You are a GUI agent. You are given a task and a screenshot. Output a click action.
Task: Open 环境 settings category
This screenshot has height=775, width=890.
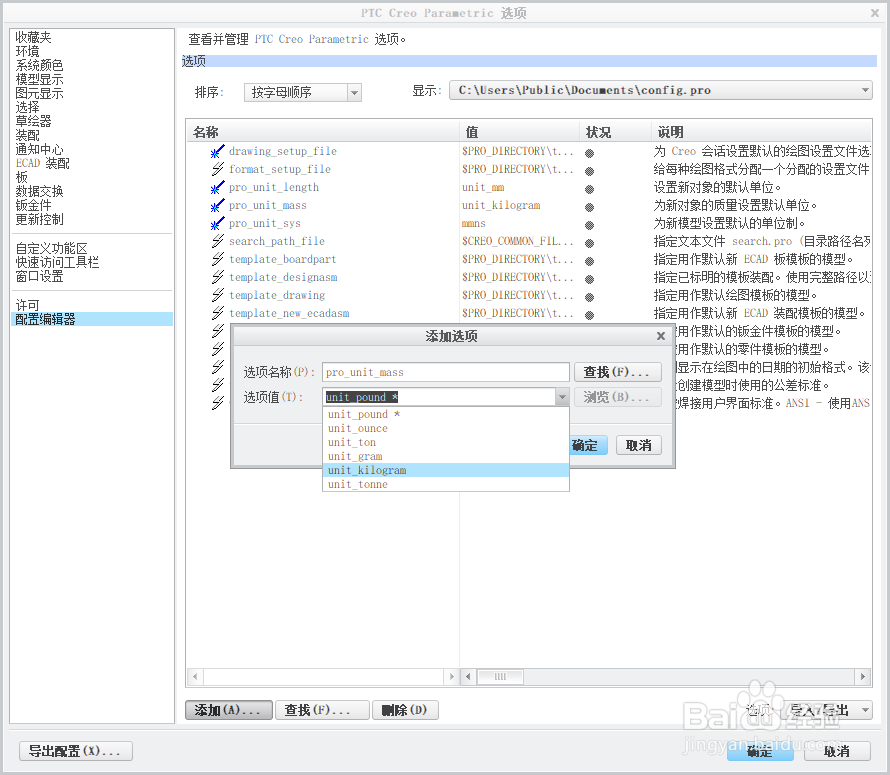point(27,51)
